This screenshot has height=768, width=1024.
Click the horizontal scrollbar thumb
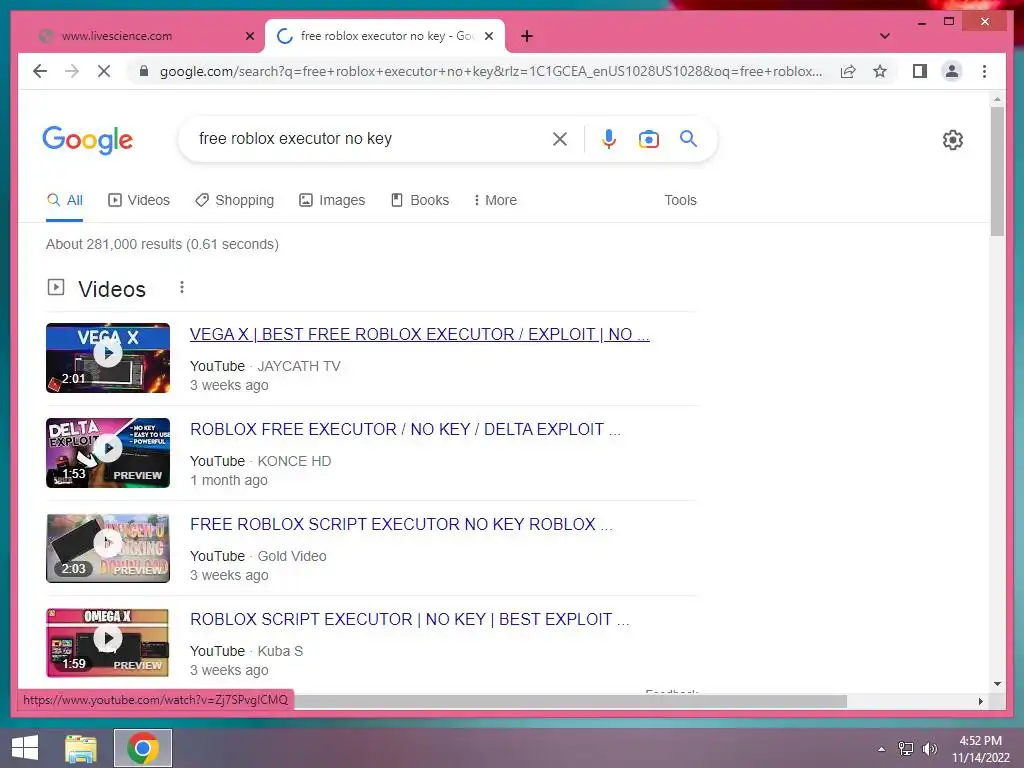point(570,701)
